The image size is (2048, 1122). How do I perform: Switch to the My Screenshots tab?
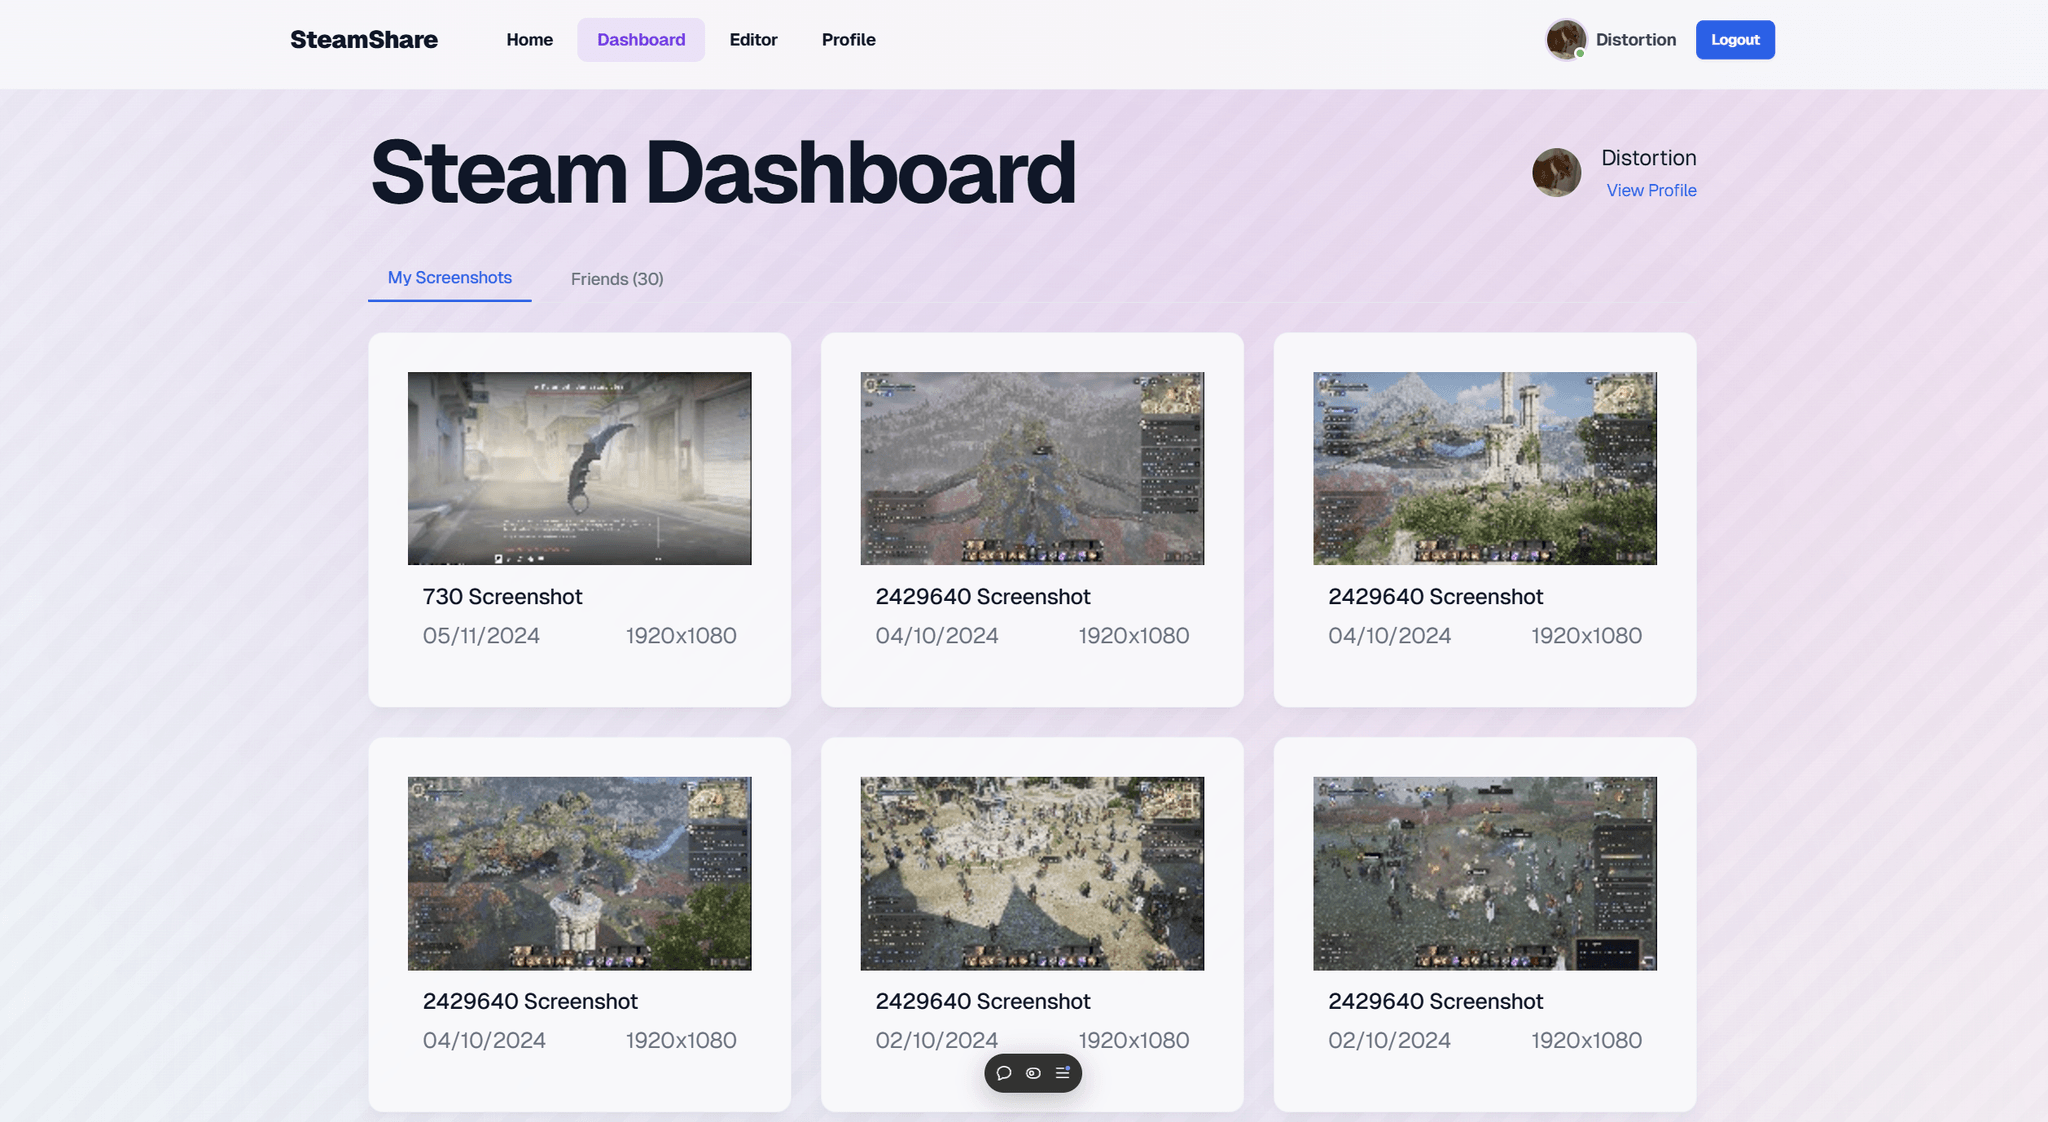click(450, 278)
